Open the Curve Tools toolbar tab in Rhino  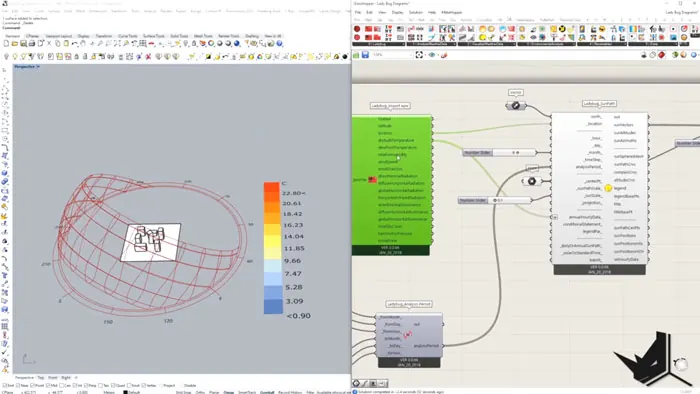click(x=128, y=36)
